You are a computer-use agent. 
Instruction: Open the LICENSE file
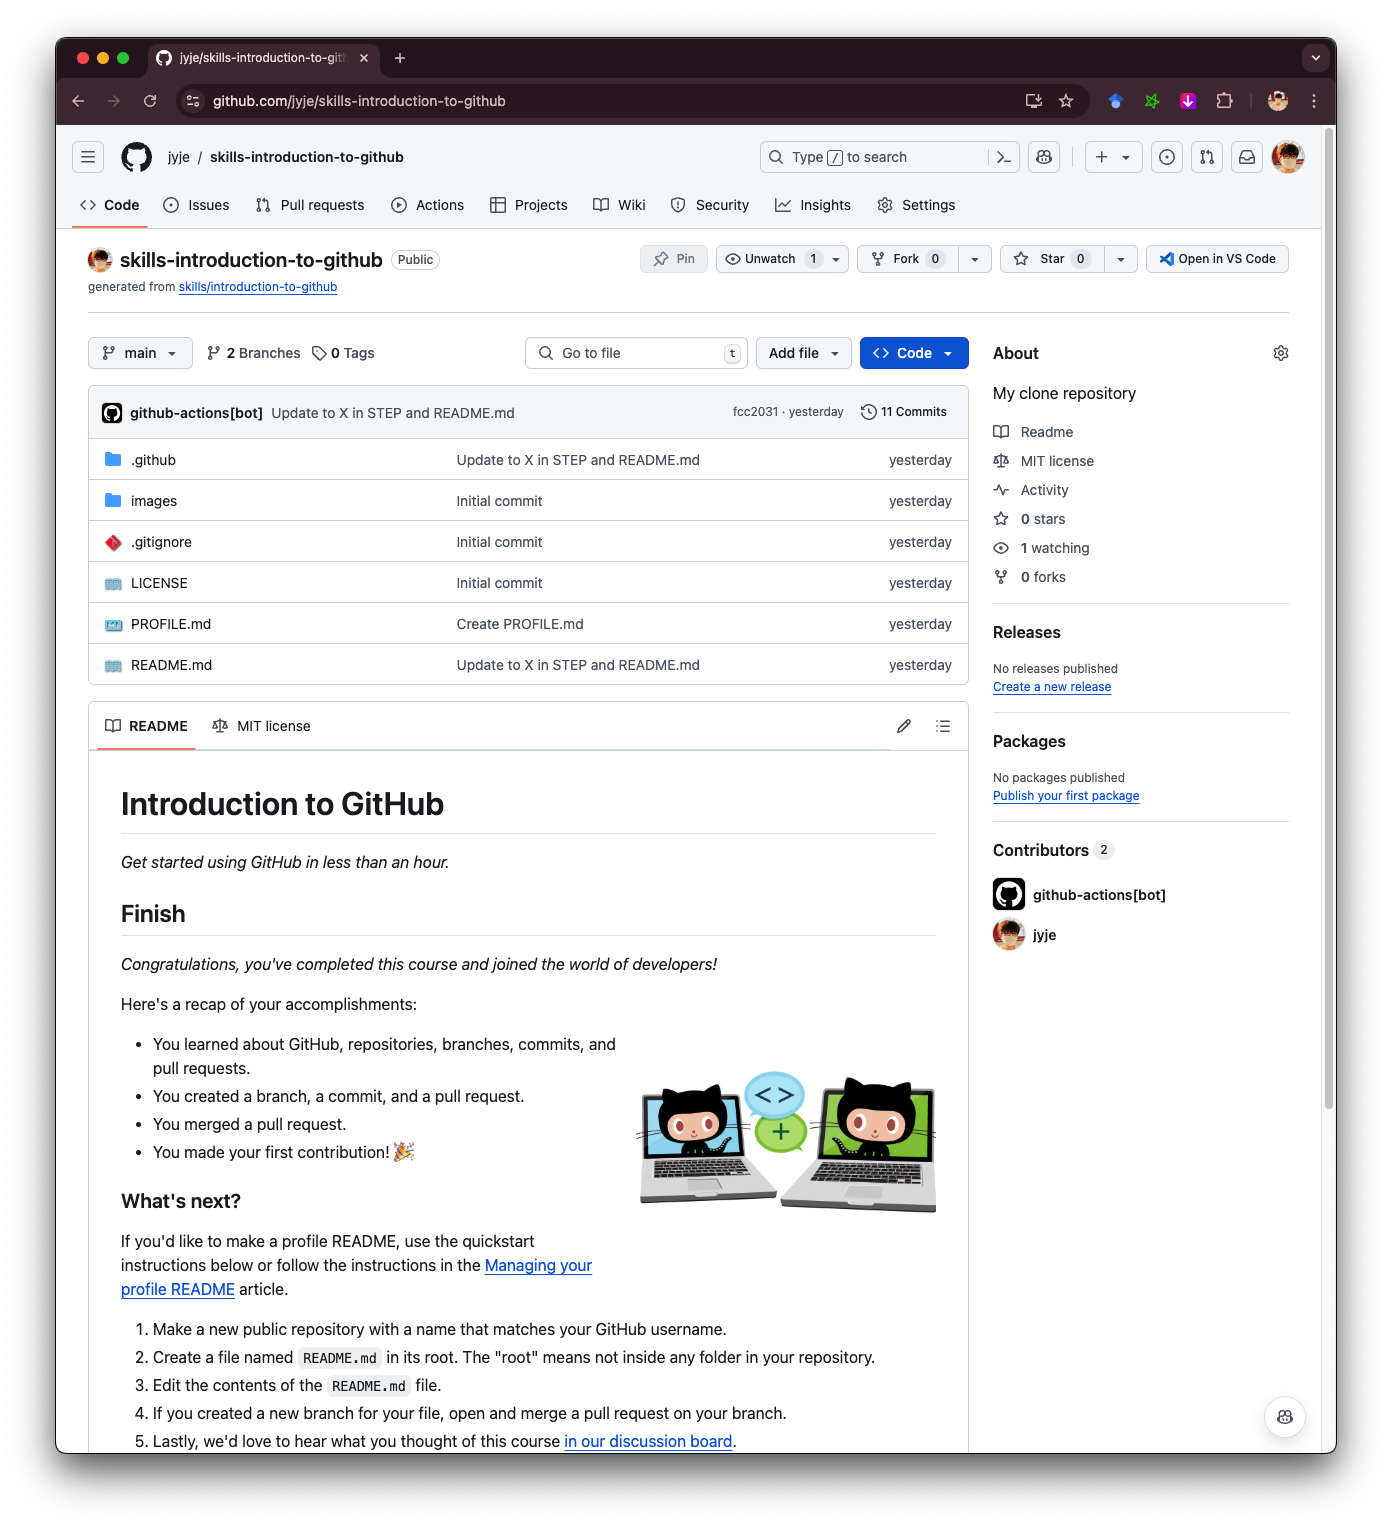click(x=159, y=583)
